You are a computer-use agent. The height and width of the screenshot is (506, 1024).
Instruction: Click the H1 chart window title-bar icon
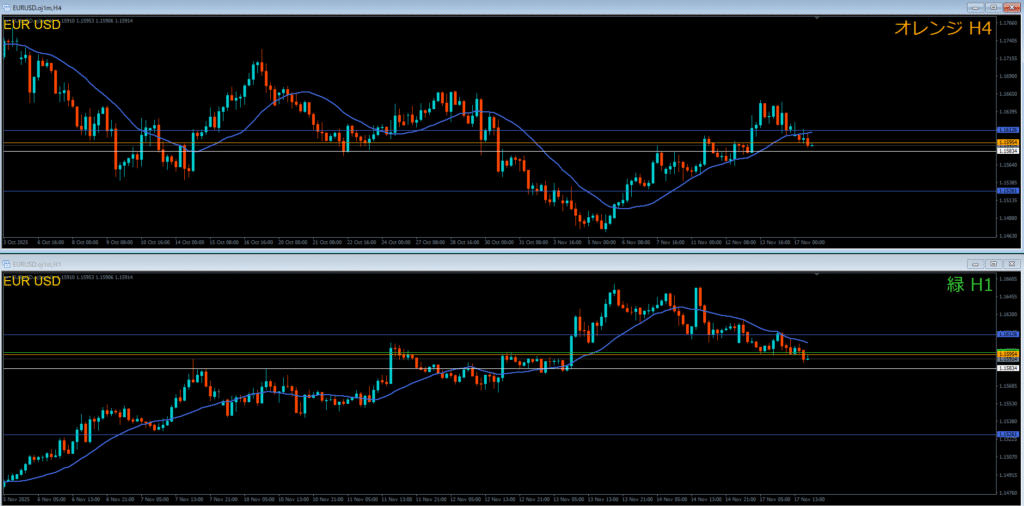[x=7, y=263]
